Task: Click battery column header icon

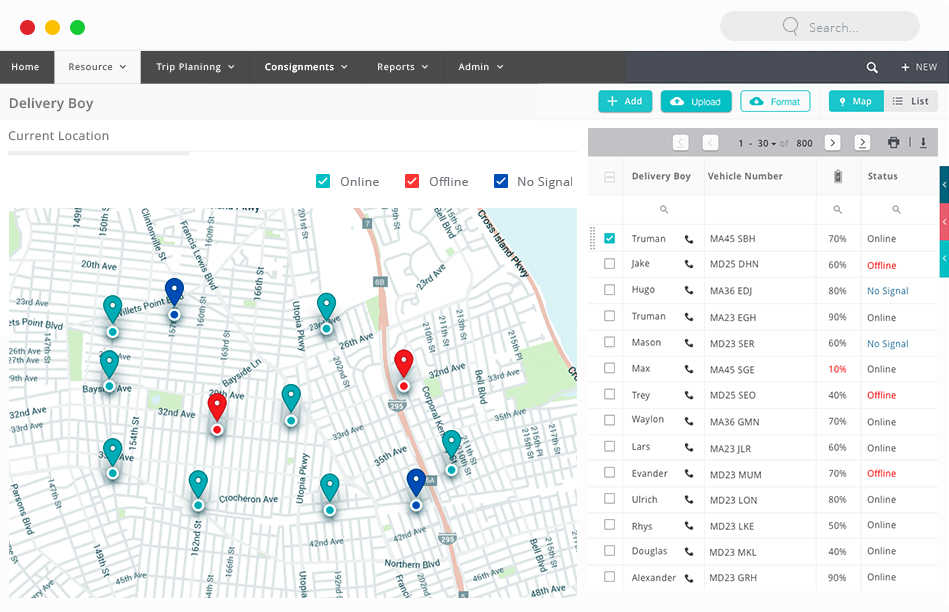Action: 838,176
